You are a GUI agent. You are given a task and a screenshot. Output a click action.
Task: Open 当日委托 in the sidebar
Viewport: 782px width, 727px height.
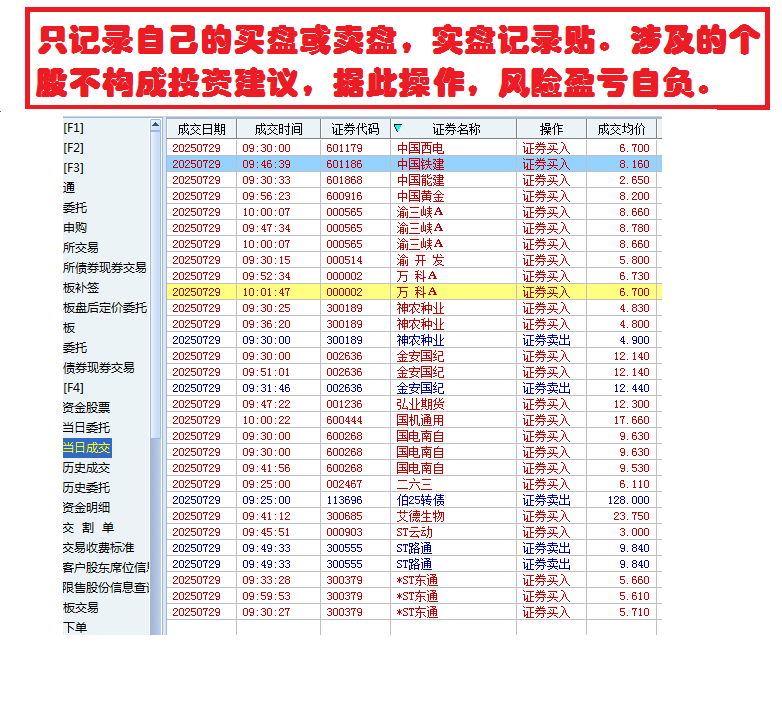coord(86,428)
